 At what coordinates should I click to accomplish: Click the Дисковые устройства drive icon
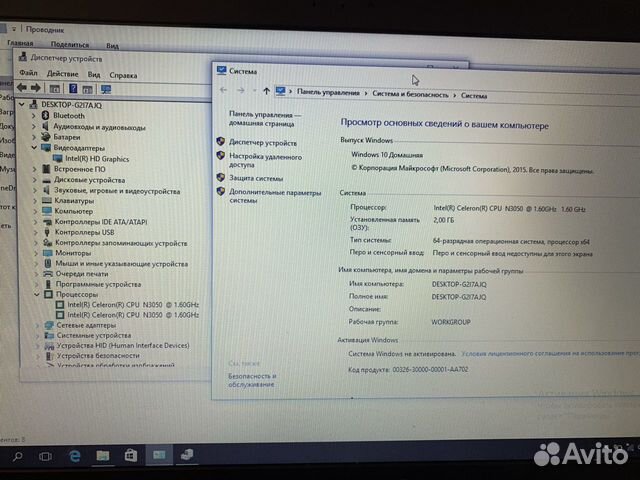(47, 180)
